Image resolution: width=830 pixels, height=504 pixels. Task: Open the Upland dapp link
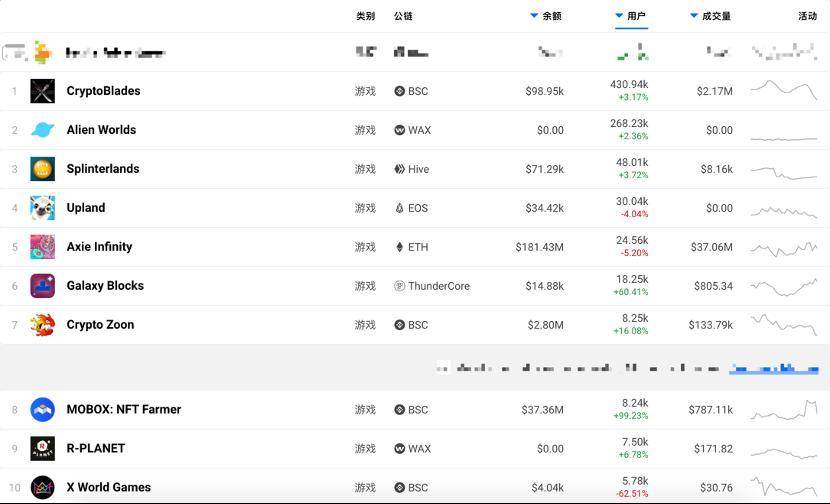[x=86, y=208]
